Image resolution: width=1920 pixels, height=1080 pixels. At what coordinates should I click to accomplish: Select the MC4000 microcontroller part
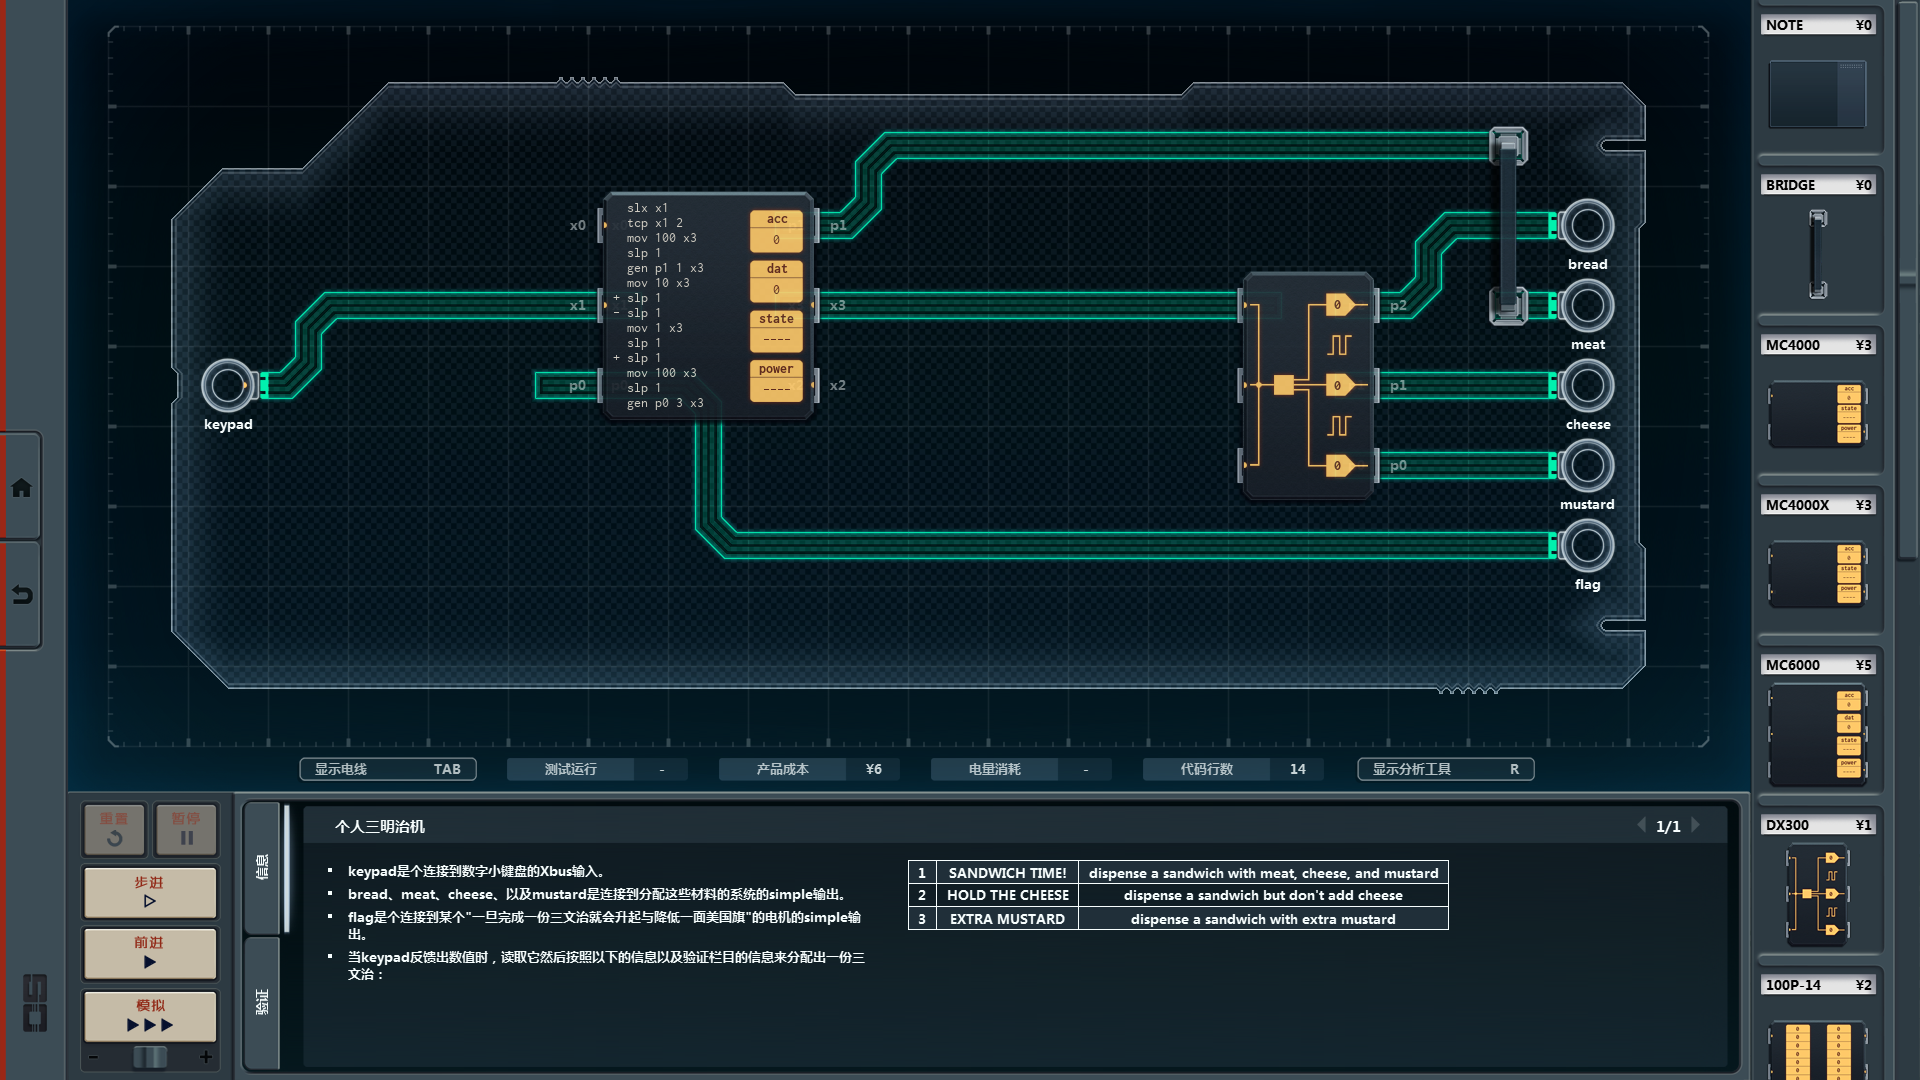1817,413
